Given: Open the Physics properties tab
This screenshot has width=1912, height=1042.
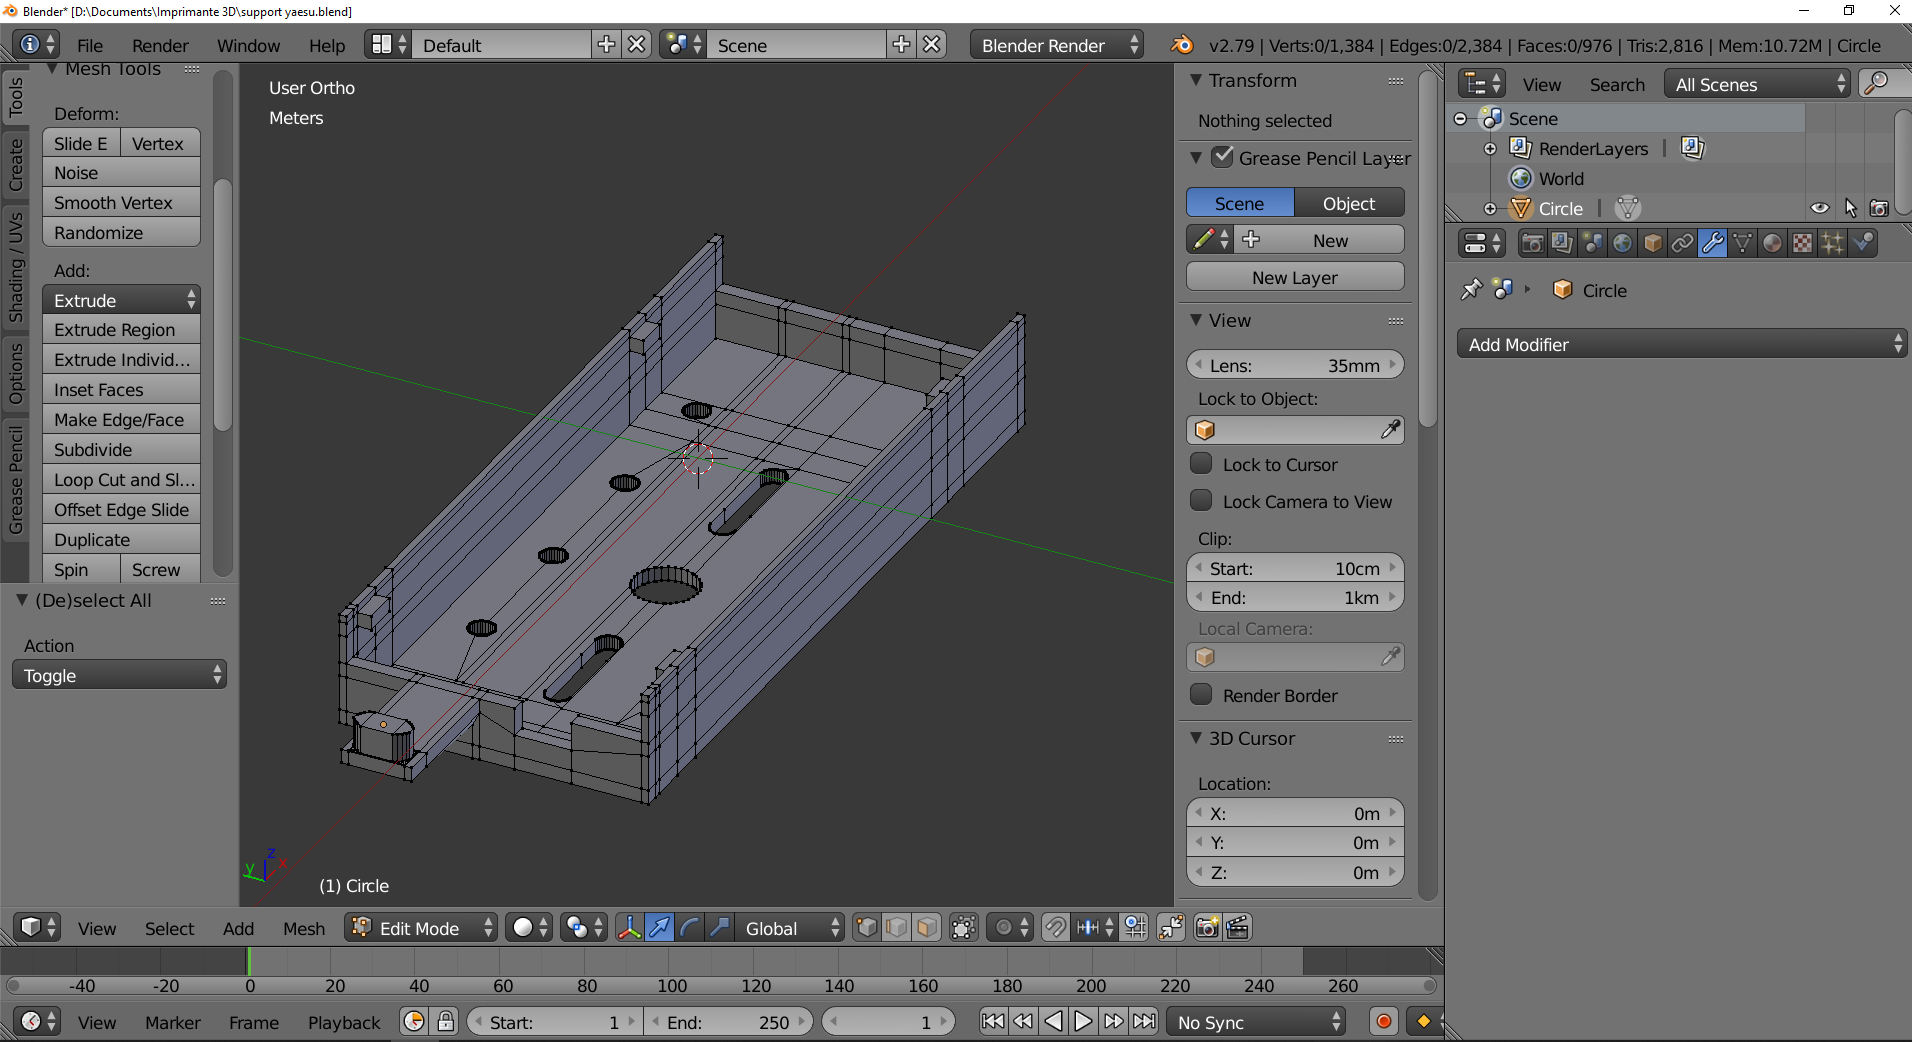Looking at the screenshot, I should [1862, 243].
